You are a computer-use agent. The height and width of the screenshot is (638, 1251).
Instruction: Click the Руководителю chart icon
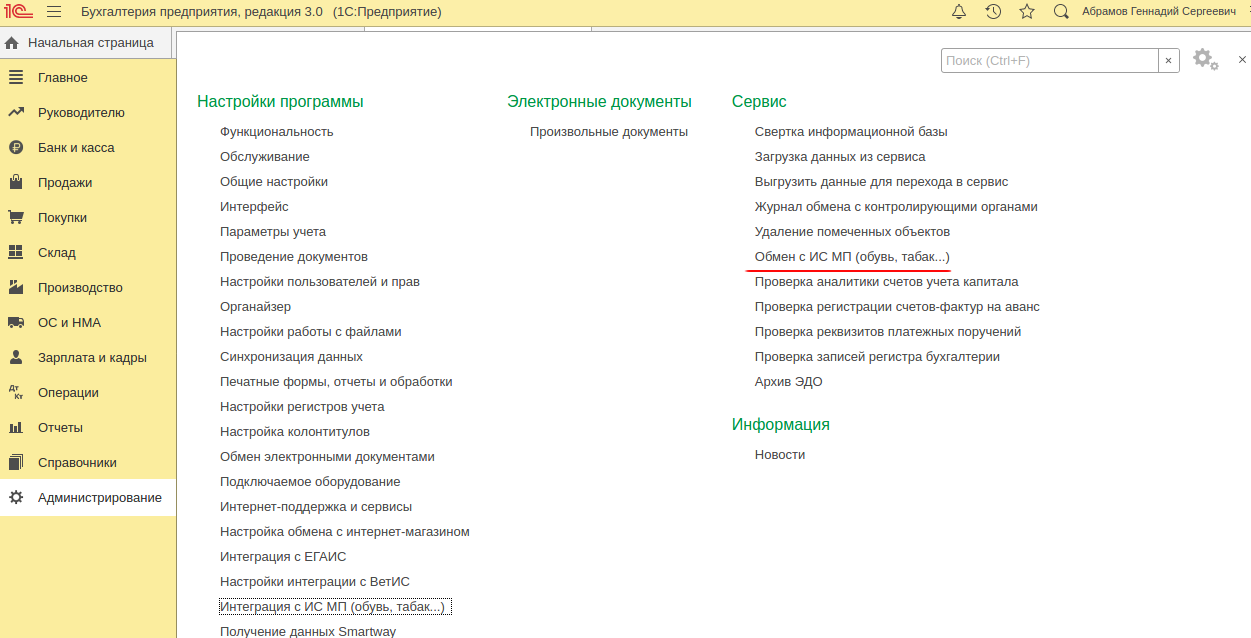(16, 112)
